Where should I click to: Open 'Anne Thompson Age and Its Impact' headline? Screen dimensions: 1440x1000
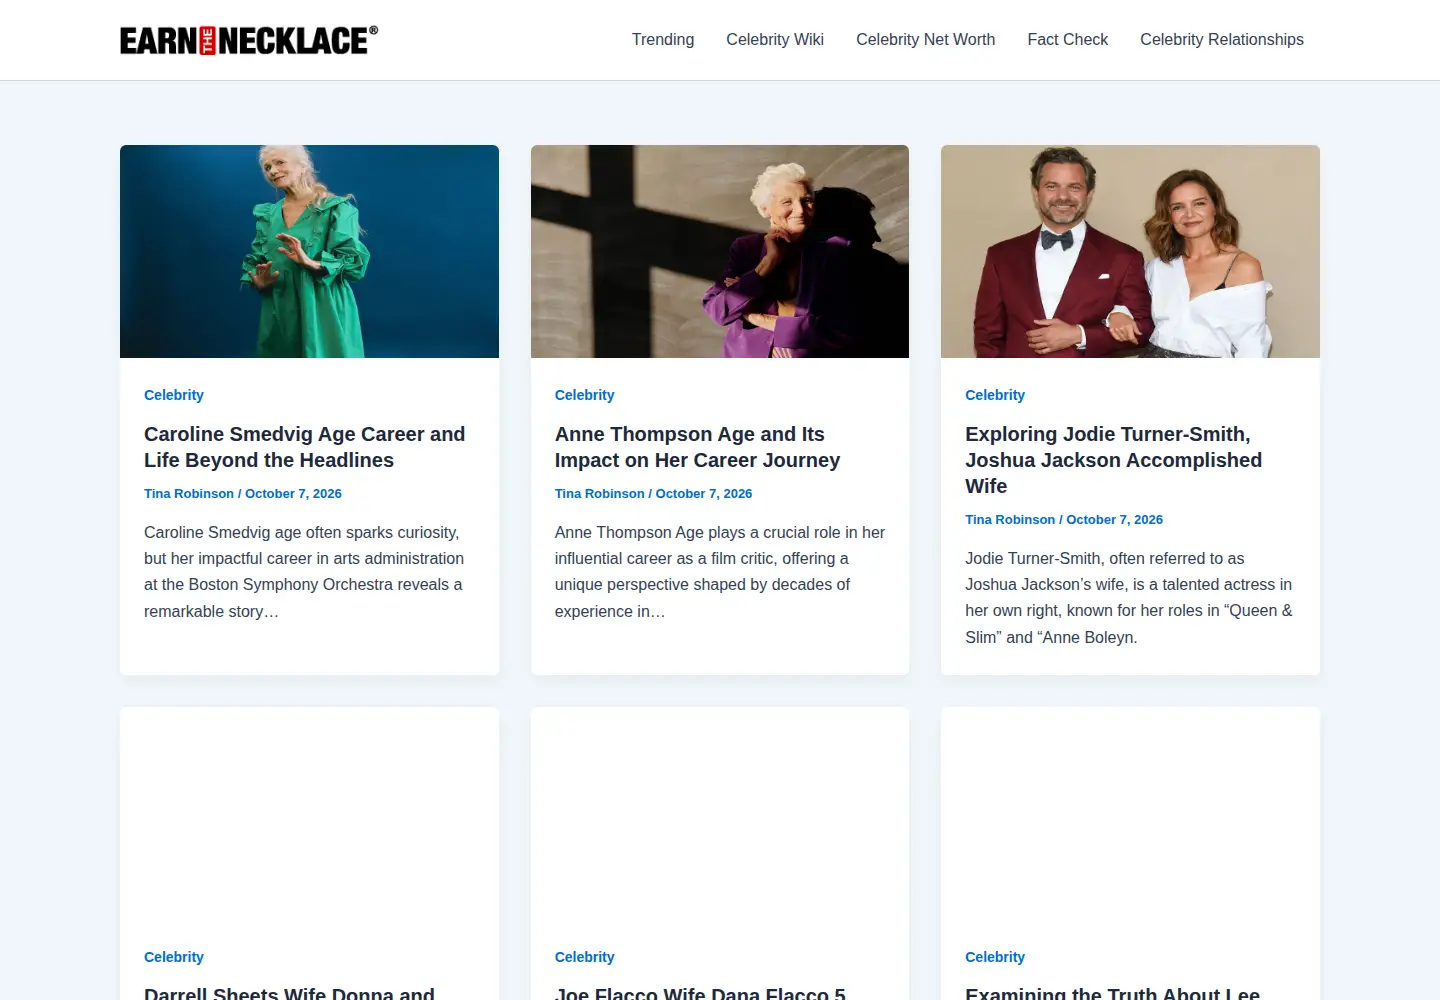698,447
